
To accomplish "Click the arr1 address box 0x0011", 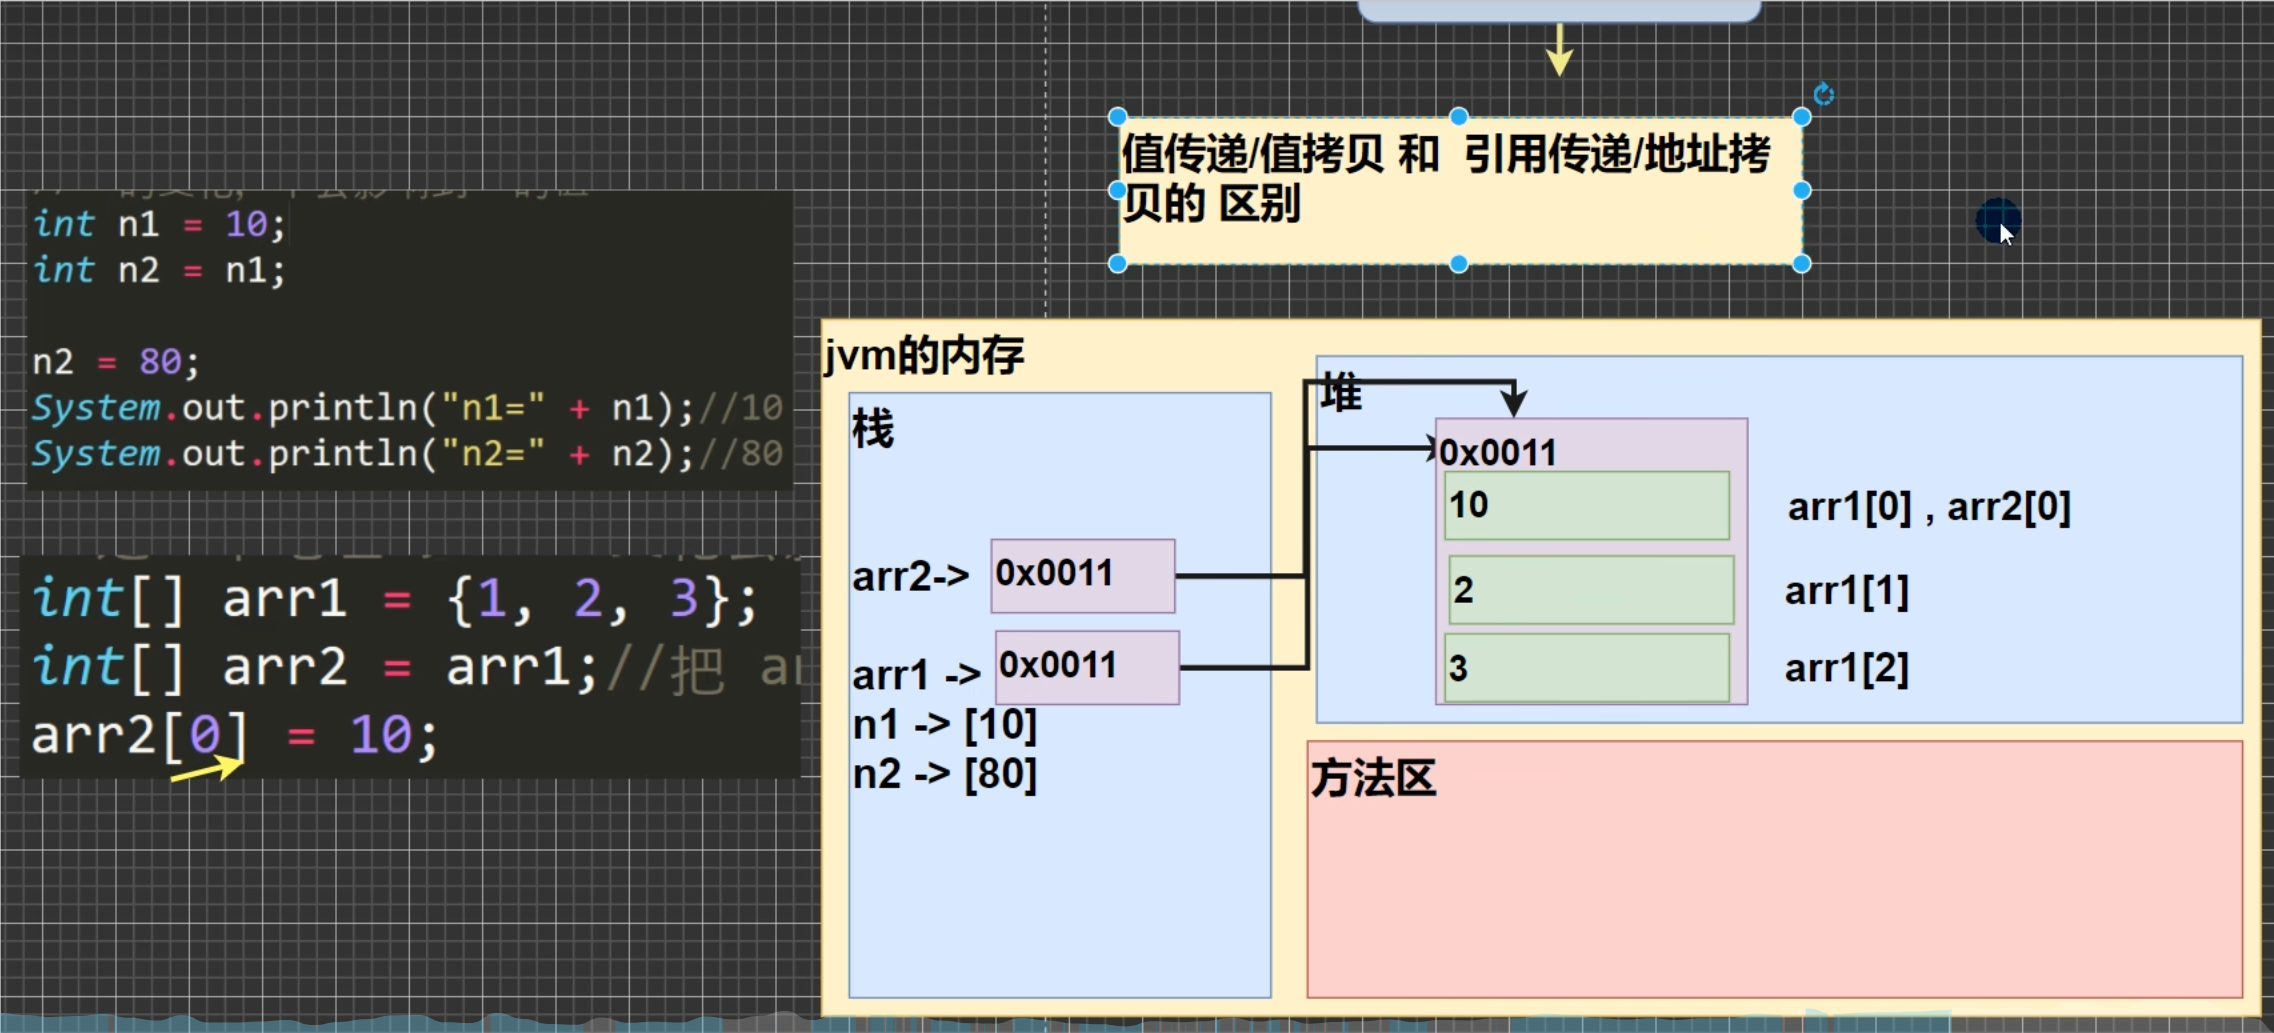I will point(1087,667).
